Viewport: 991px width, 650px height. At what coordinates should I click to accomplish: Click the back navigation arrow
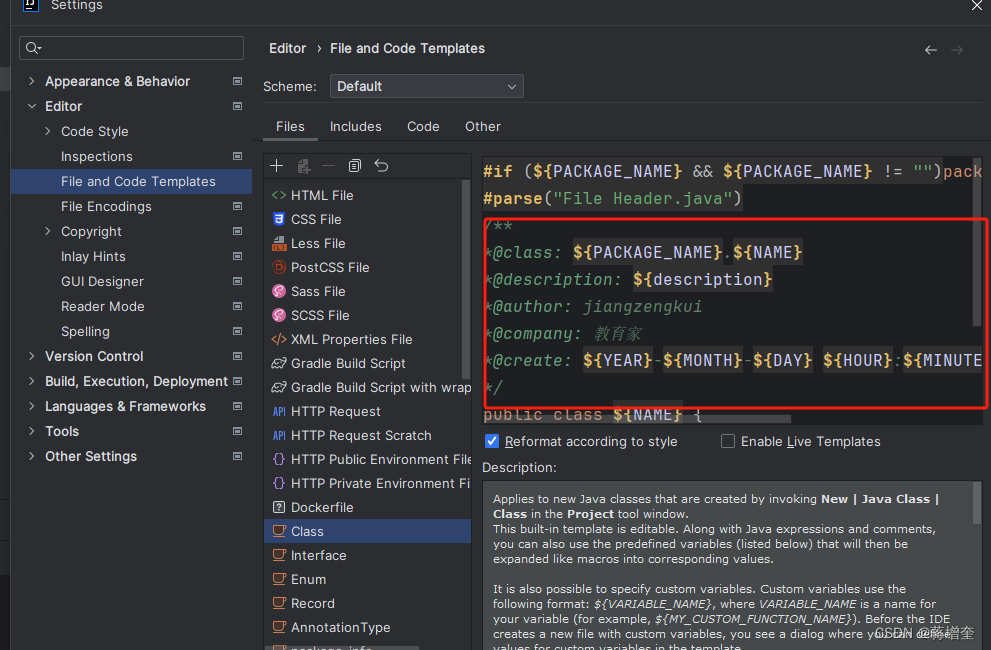tap(930, 50)
